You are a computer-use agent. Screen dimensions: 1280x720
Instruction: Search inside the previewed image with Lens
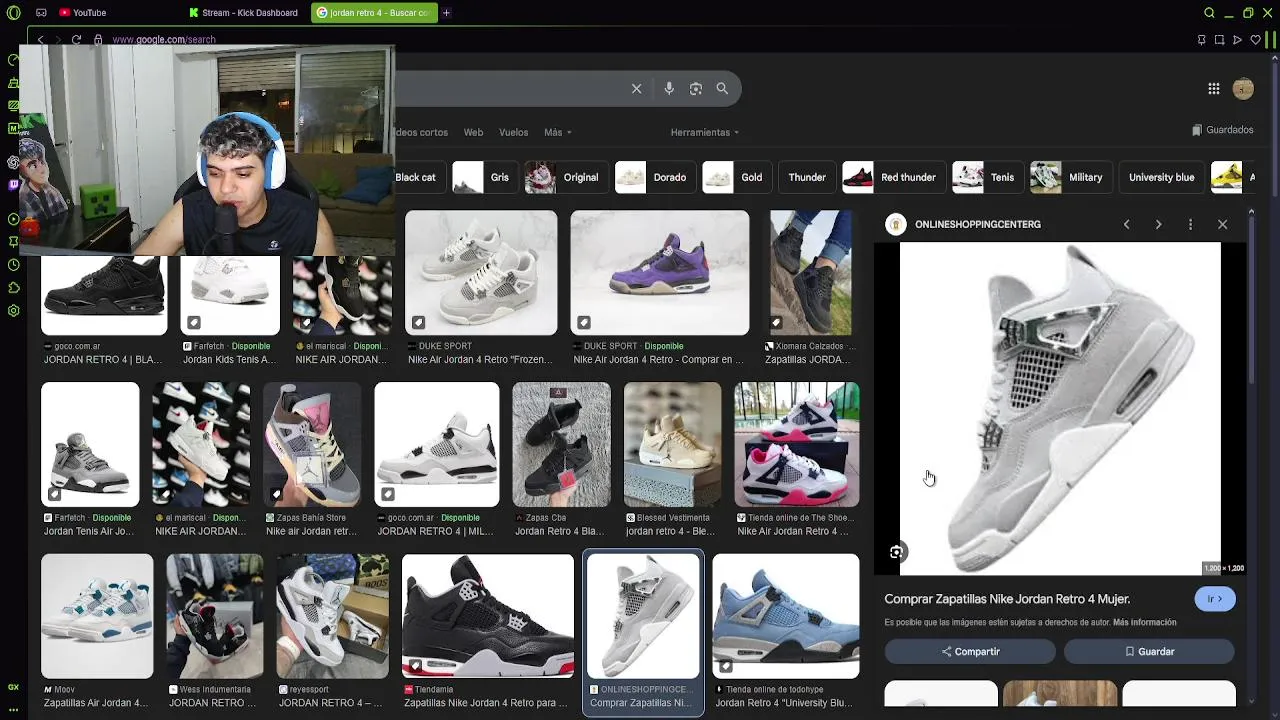896,552
